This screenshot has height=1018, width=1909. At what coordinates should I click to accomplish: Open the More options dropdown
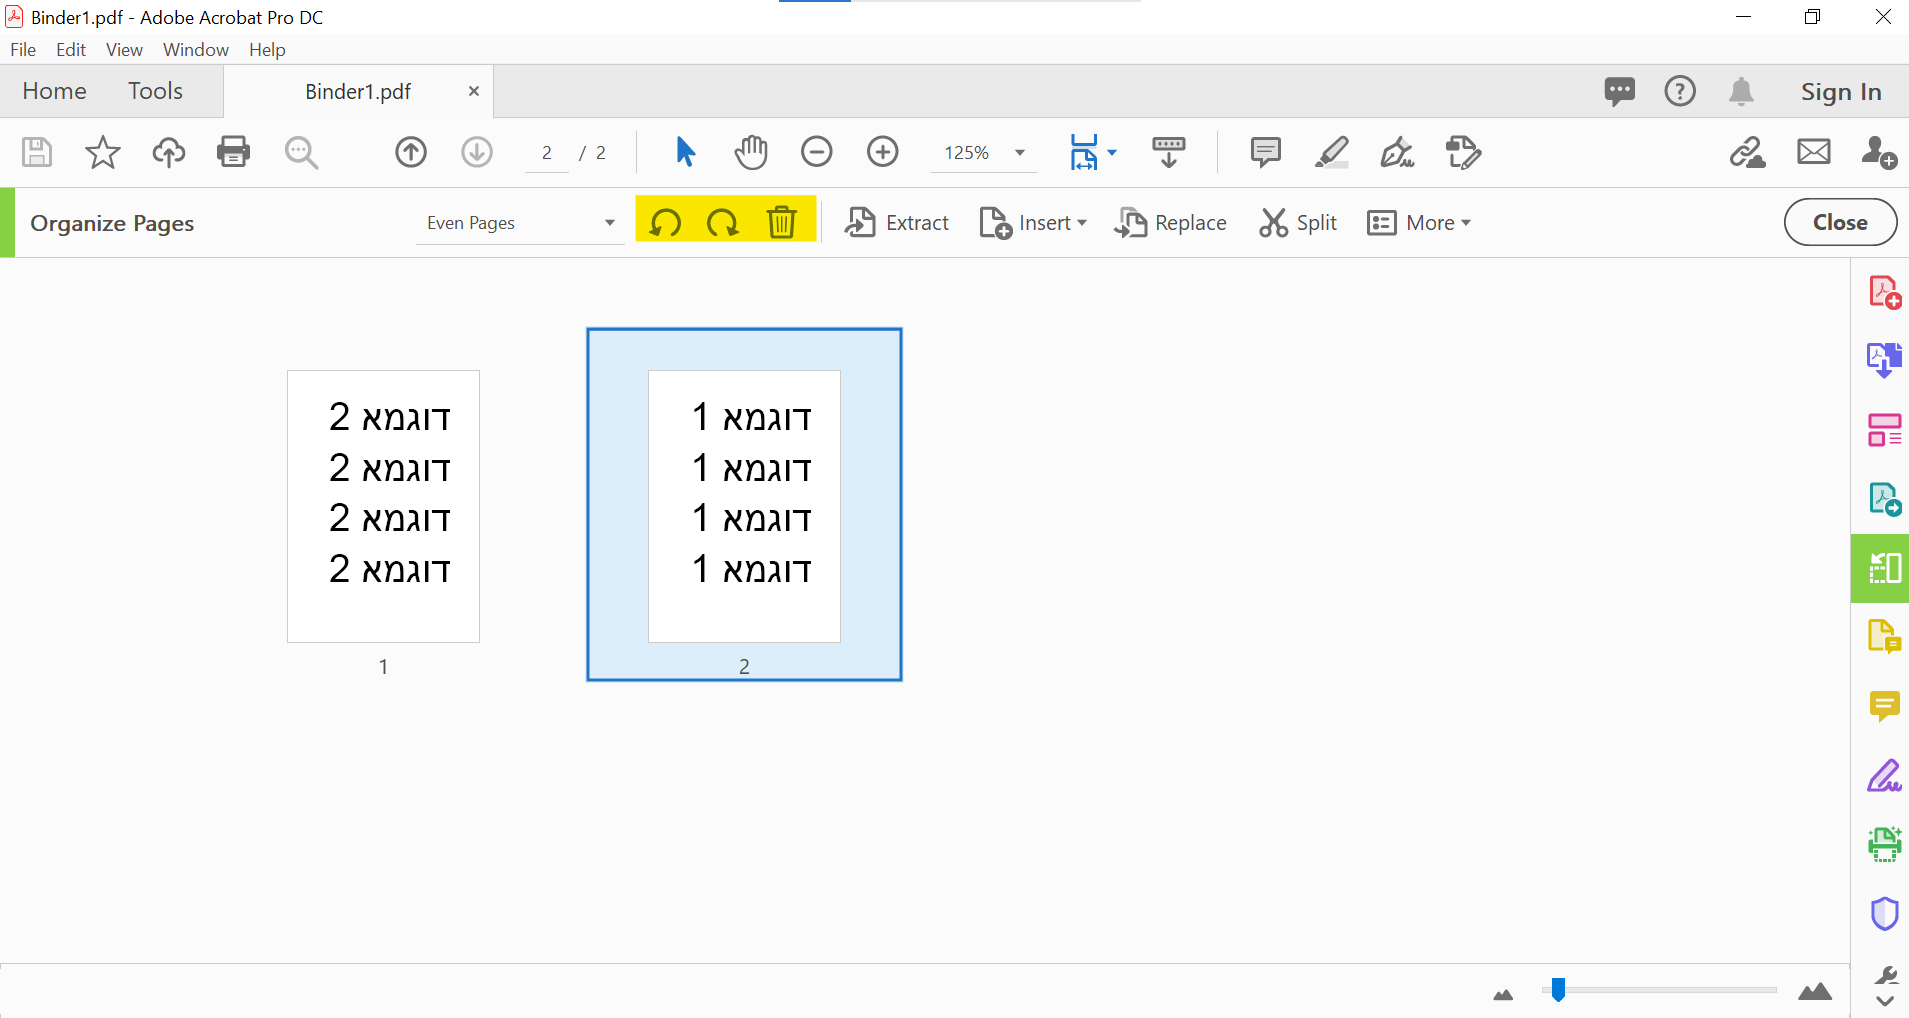point(1419,223)
